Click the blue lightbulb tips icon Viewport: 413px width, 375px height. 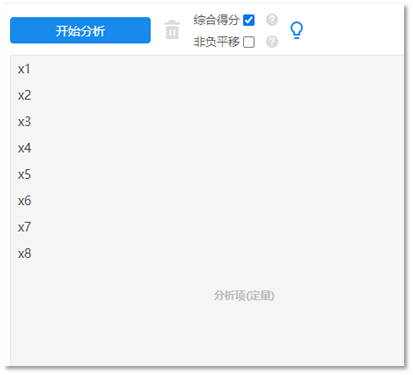tap(297, 30)
